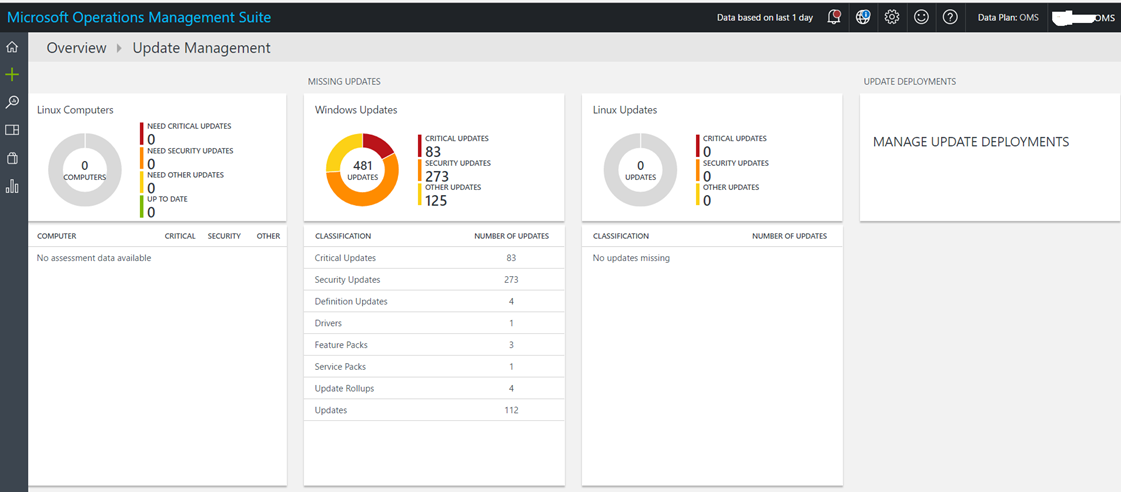Click the Linux Computers donut chart
The image size is (1121, 492).
pos(84,169)
